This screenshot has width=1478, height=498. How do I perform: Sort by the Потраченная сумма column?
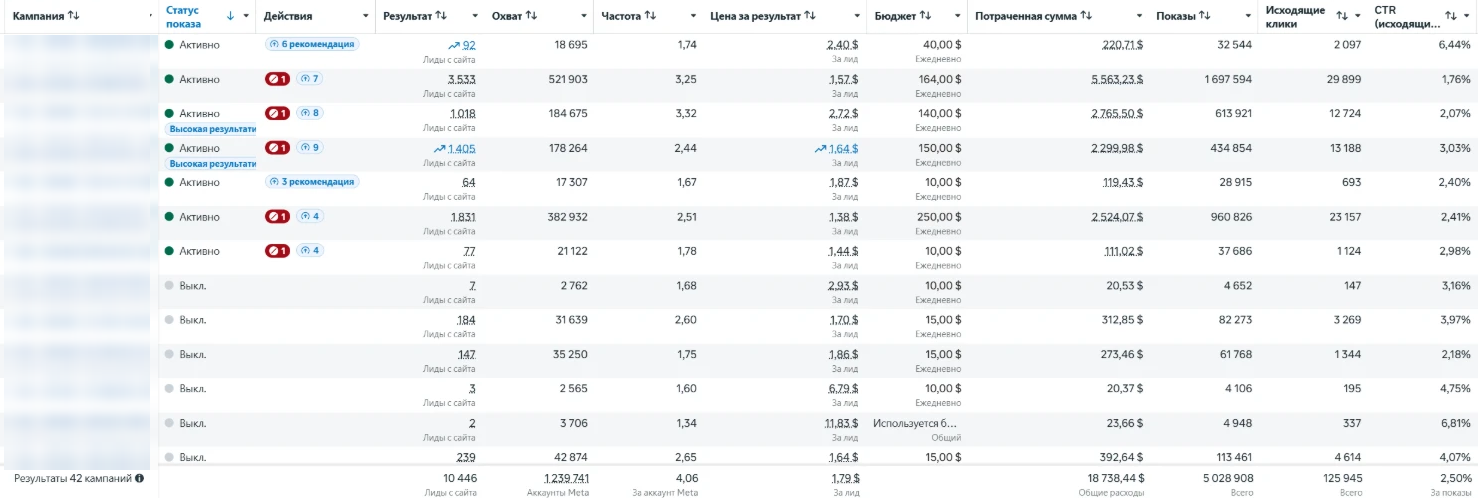1086,16
